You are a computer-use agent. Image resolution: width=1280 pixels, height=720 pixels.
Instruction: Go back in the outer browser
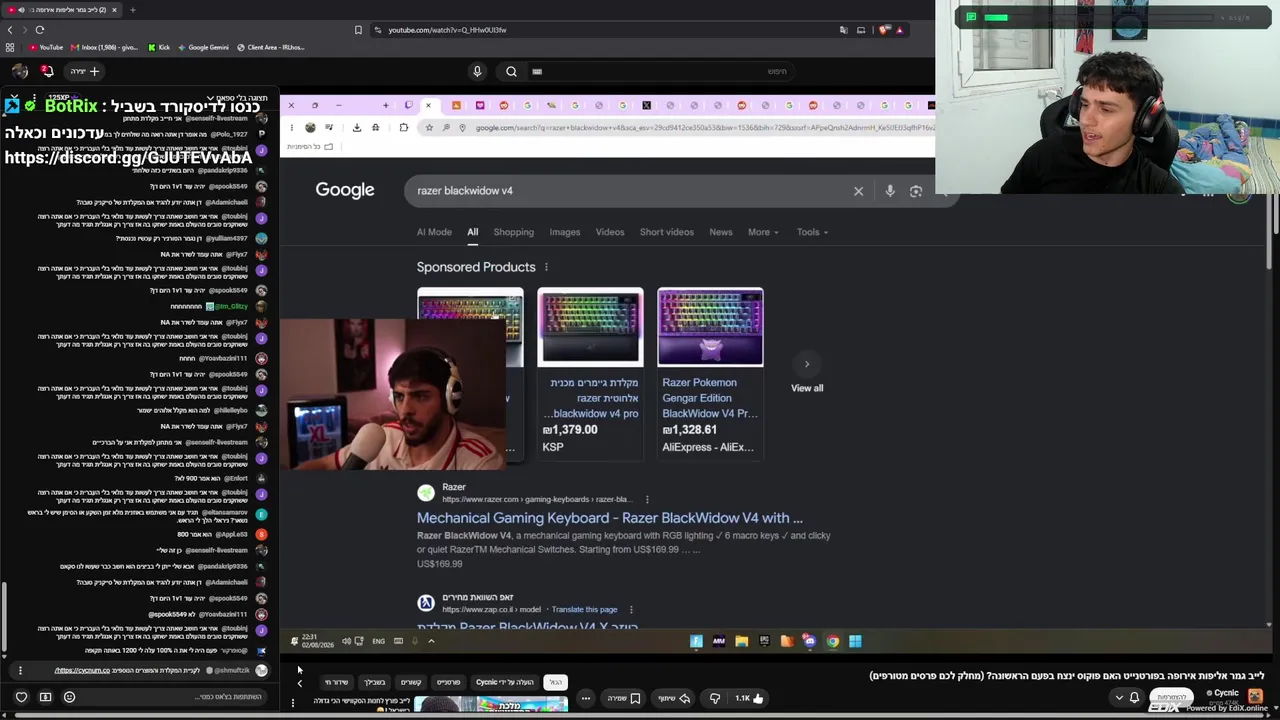(10, 30)
